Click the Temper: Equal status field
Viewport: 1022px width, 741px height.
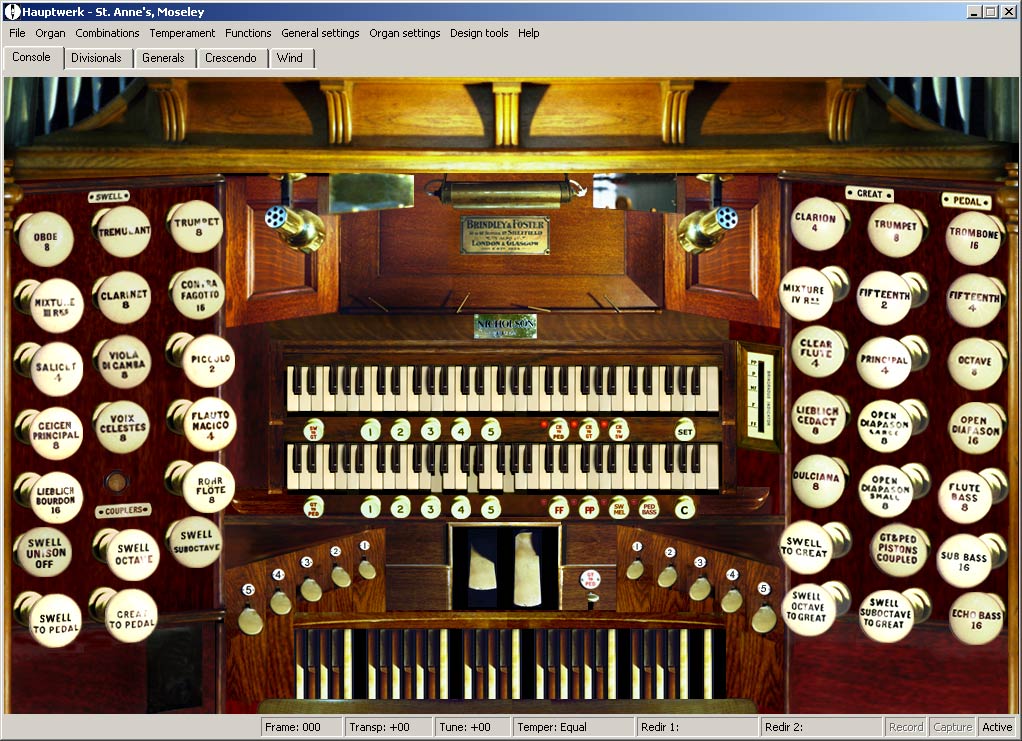click(x=573, y=727)
